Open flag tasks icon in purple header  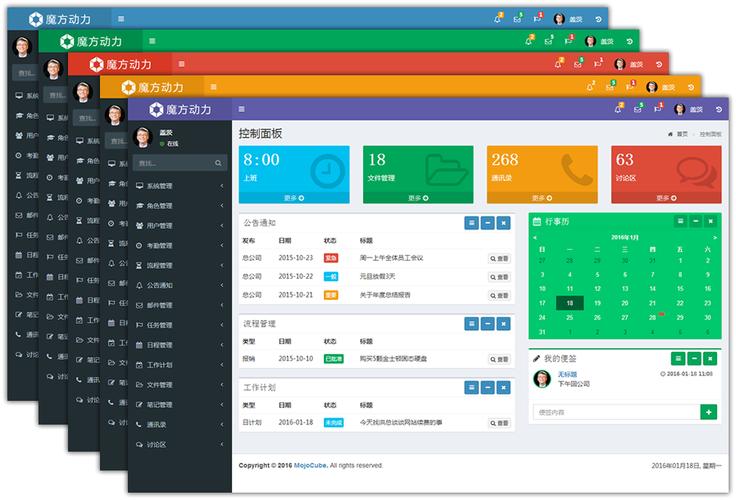(x=658, y=109)
